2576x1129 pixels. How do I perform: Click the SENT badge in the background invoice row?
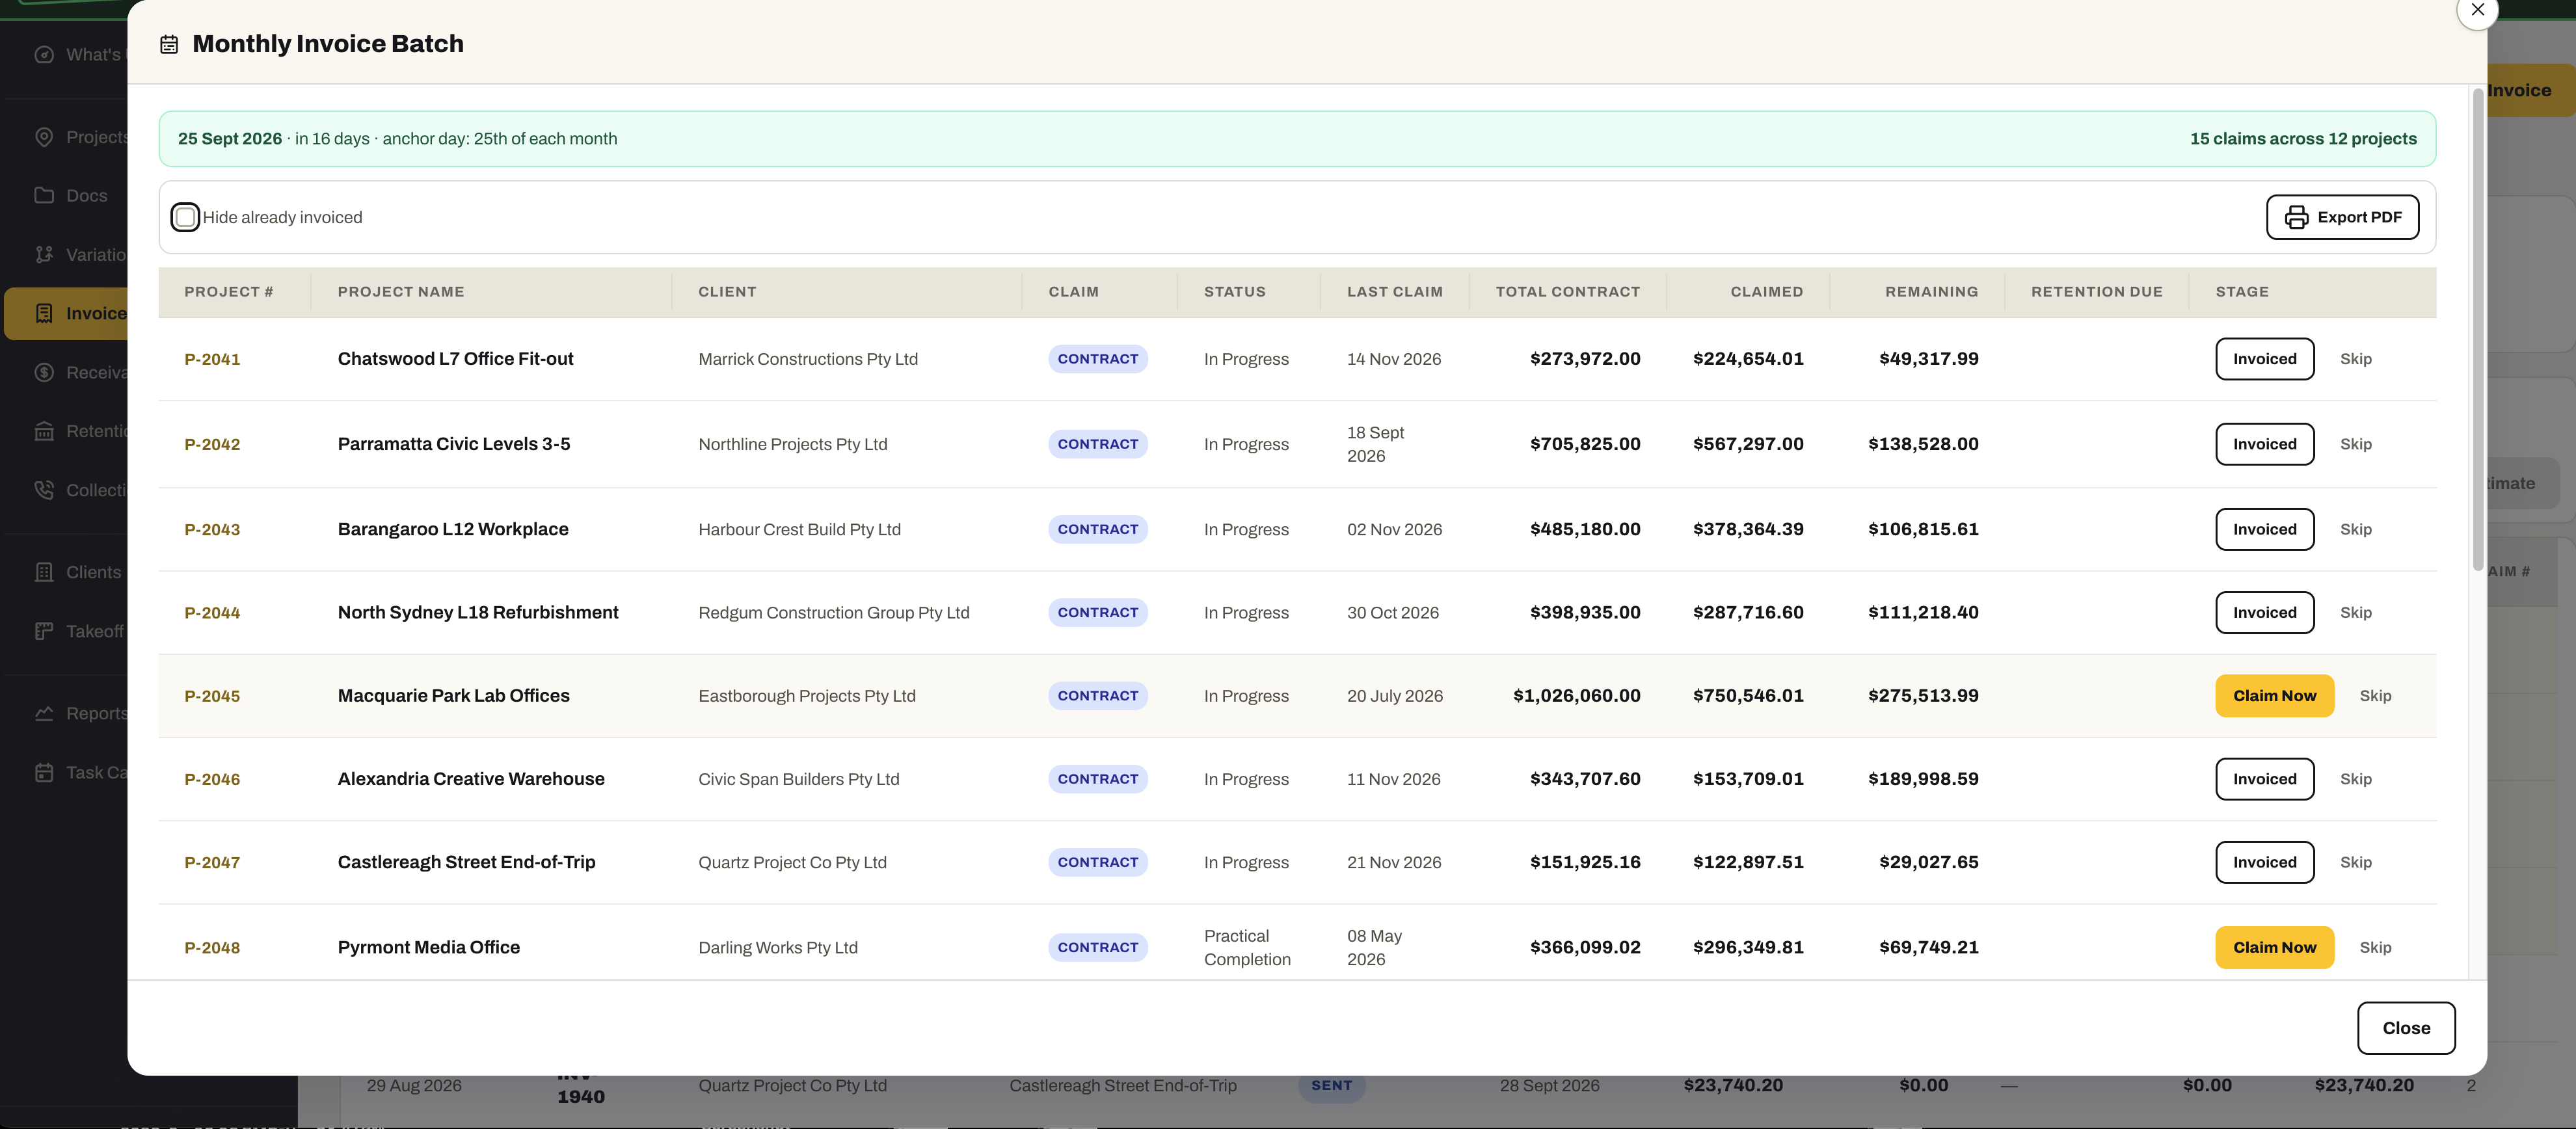[x=1331, y=1085]
